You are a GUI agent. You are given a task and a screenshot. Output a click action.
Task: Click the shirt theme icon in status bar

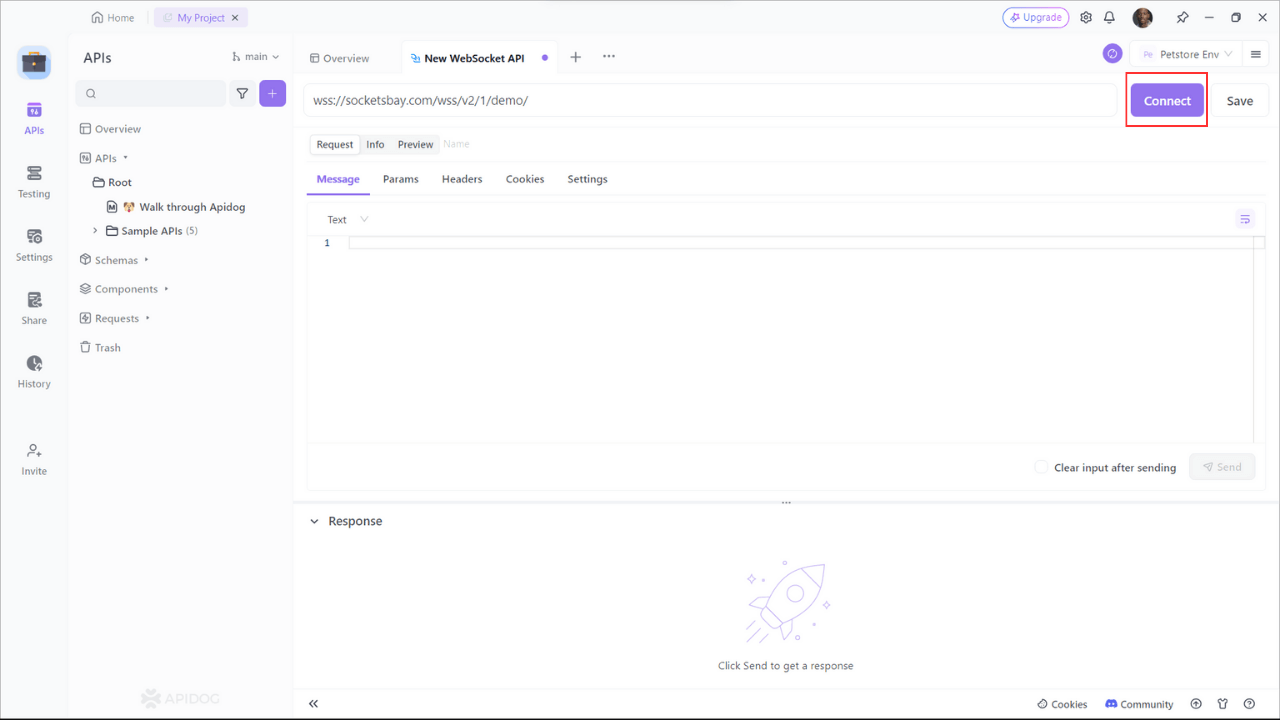tap(1223, 704)
